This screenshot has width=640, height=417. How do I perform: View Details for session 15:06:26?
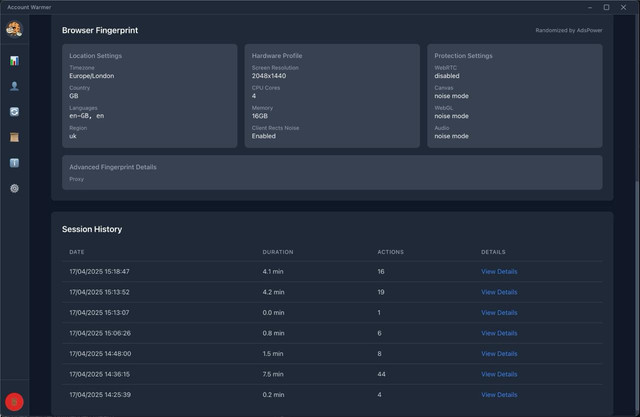coord(499,333)
